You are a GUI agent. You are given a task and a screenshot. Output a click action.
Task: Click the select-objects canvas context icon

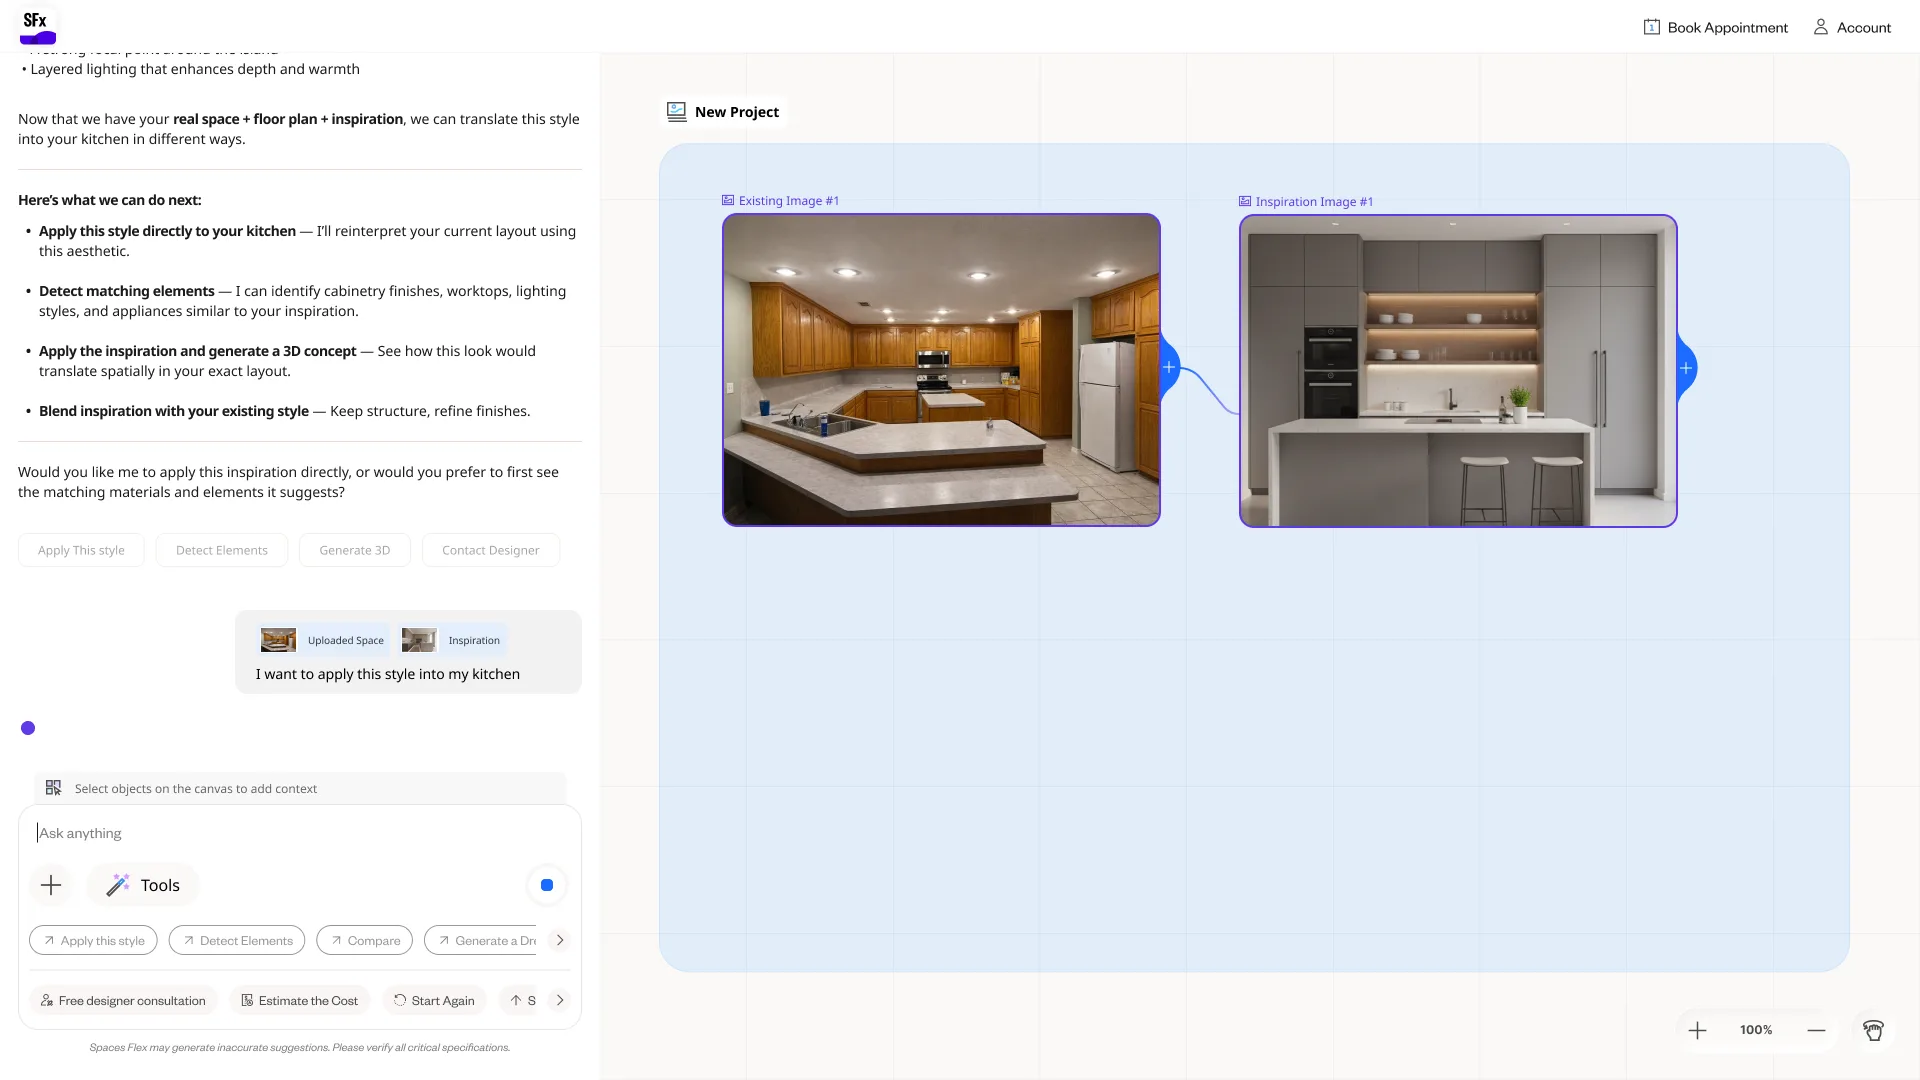[54, 788]
